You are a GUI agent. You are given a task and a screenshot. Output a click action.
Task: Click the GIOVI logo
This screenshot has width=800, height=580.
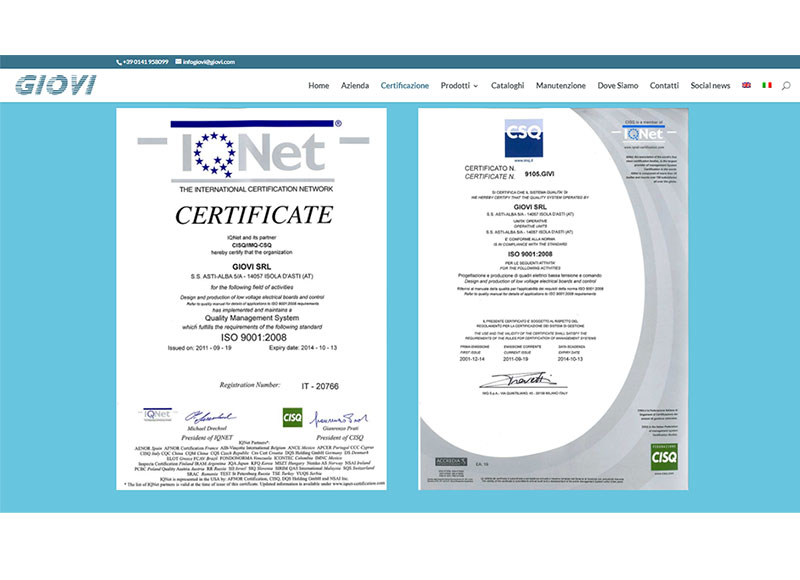56,85
